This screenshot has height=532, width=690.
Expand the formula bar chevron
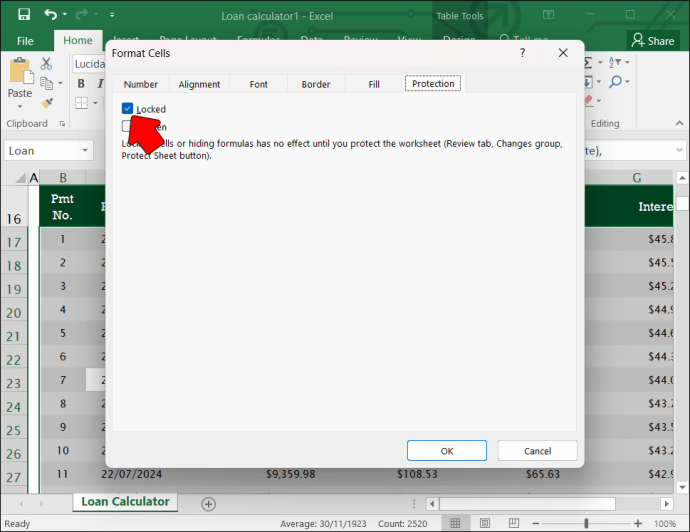(x=679, y=150)
